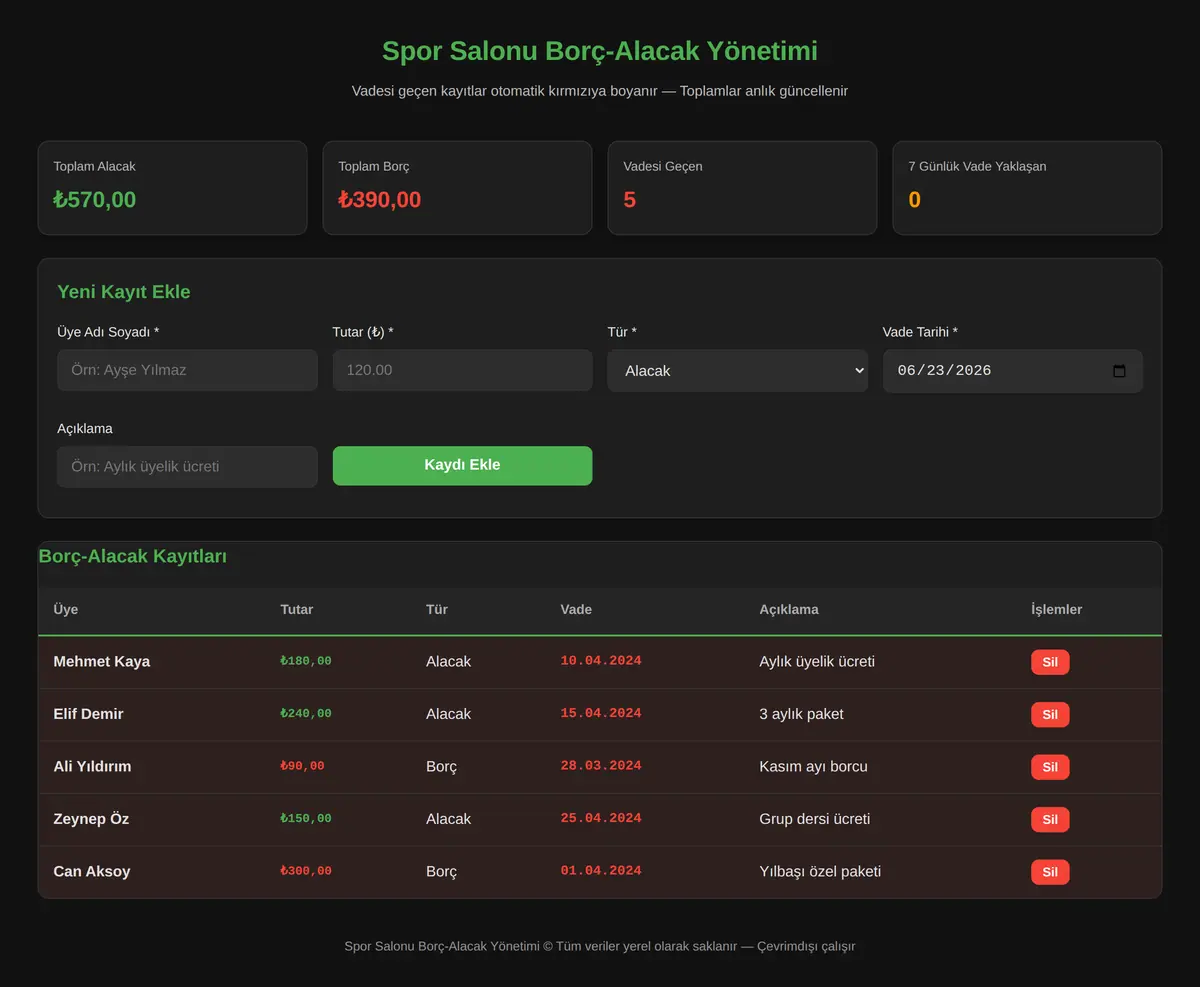
Task: Delete Mehmet Kaya's record with Sil
Action: click(x=1050, y=662)
